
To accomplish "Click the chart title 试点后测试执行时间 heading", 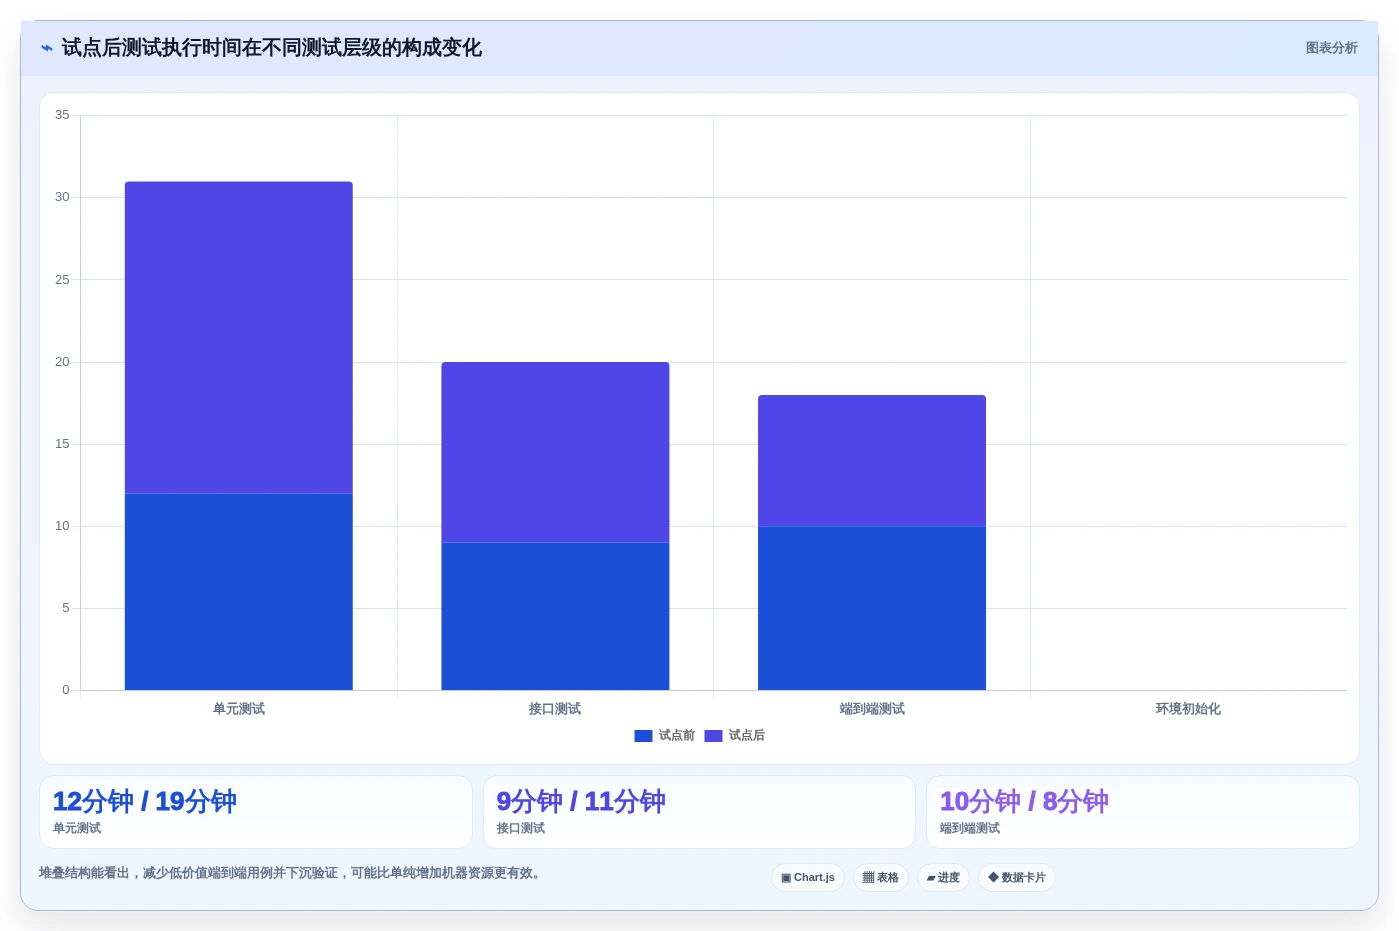I will click(x=271, y=48).
